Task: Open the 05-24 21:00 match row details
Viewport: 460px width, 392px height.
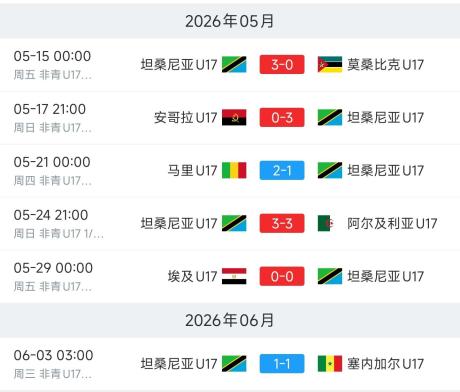Action: coord(230,224)
